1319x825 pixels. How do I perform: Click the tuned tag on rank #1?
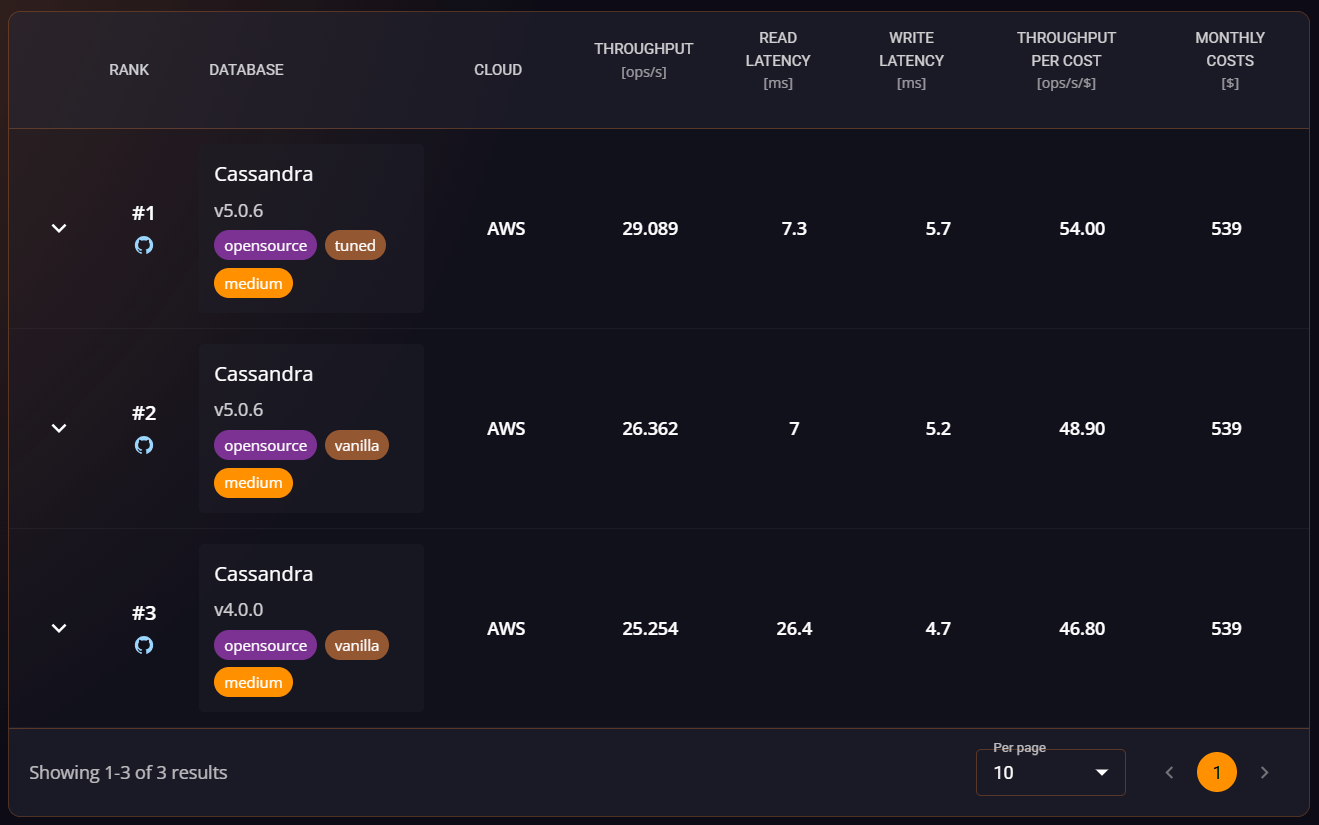pos(355,245)
